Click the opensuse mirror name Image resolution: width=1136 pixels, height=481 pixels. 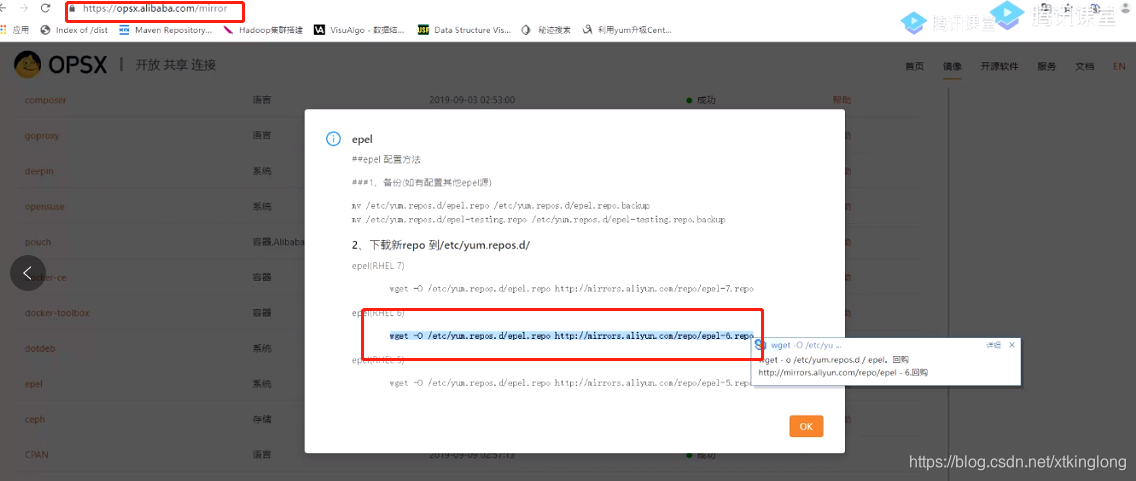coord(45,206)
